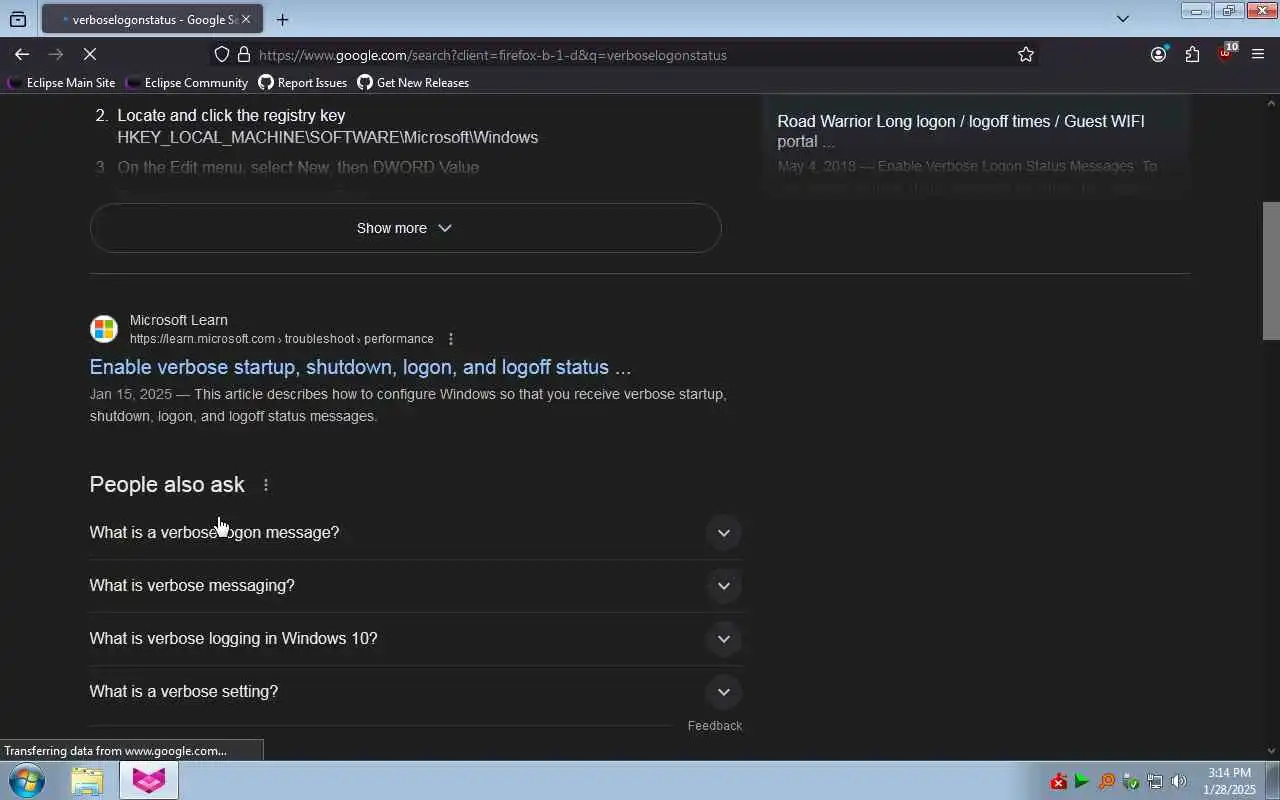This screenshot has width=1280, height=800.
Task: Open Road Warrior Long logon result
Action: click(x=961, y=131)
